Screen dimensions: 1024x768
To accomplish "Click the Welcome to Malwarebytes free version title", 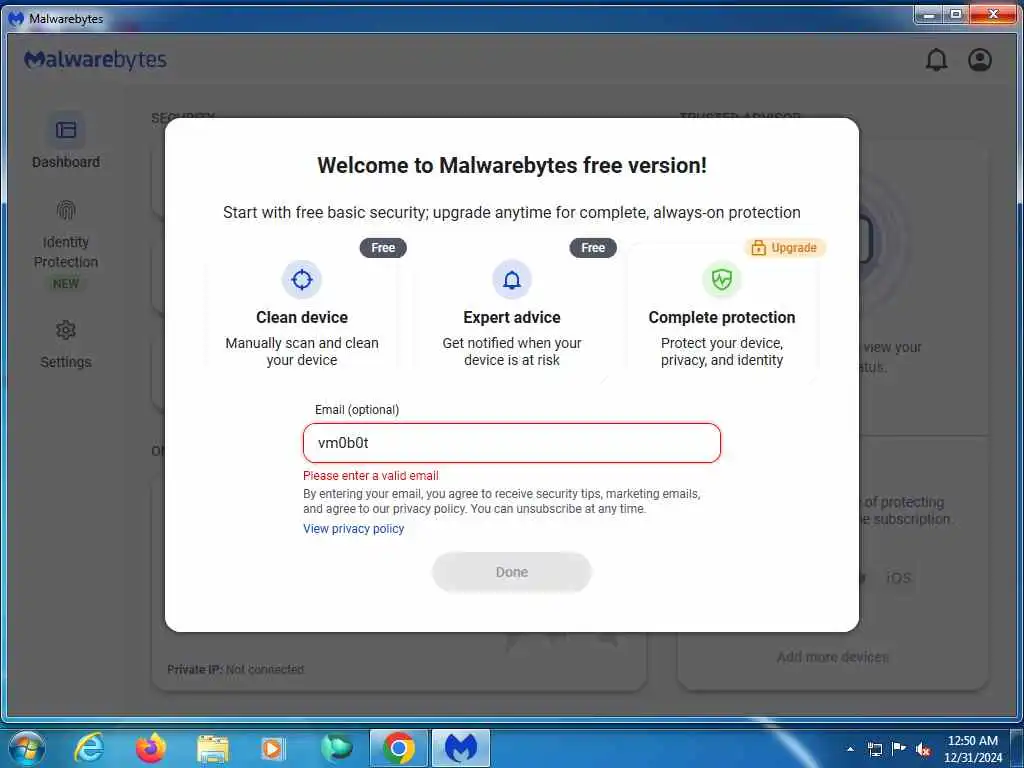I will pyautogui.click(x=512, y=165).
